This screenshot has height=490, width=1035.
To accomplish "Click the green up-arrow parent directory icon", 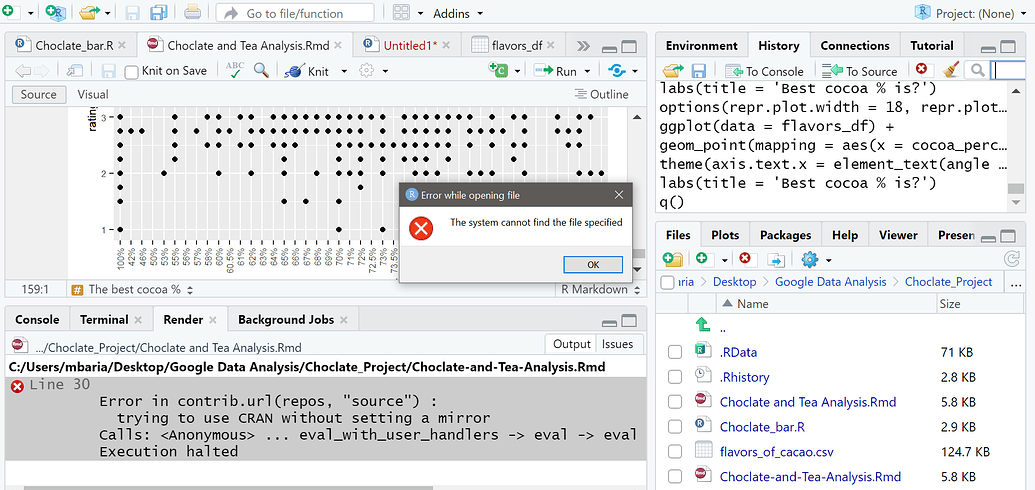I will pos(703,324).
